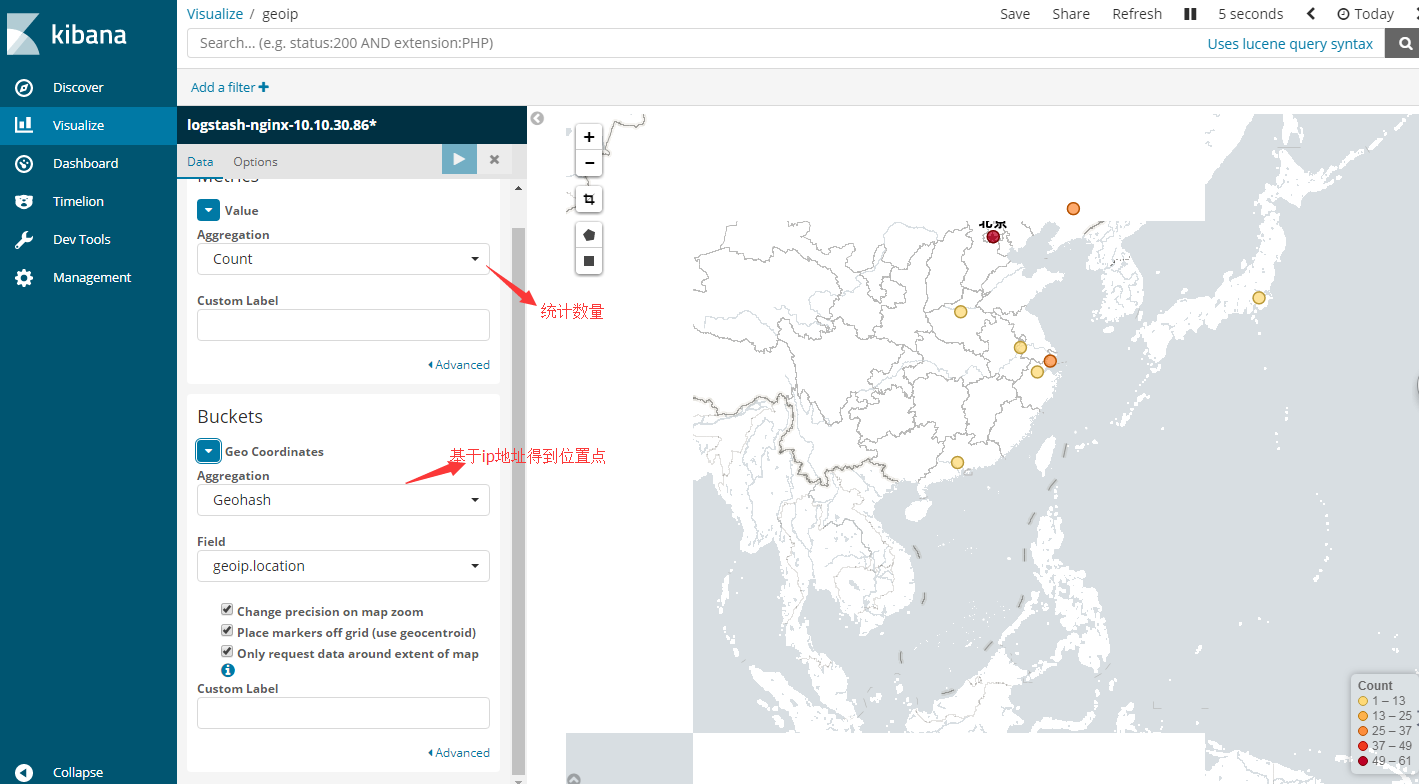The height and width of the screenshot is (784, 1419).
Task: Toggle Change precision on map zoom
Action: click(227, 609)
